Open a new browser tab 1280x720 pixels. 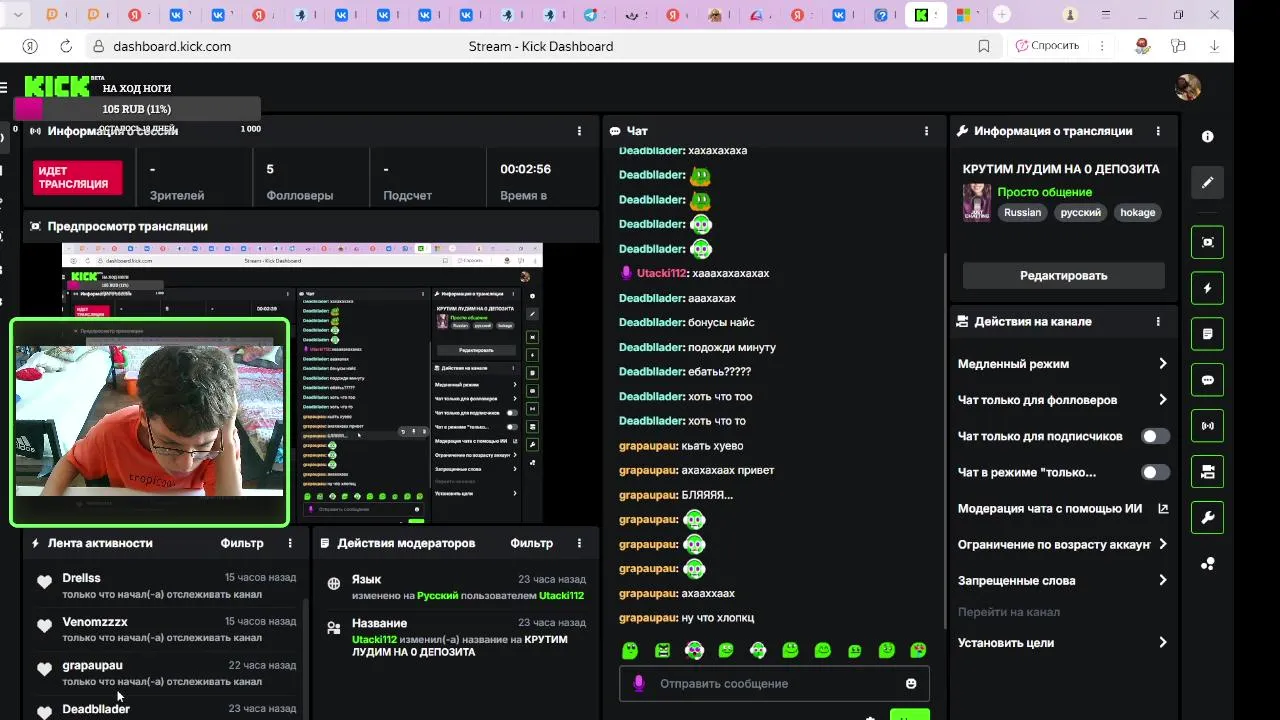(x=1002, y=15)
